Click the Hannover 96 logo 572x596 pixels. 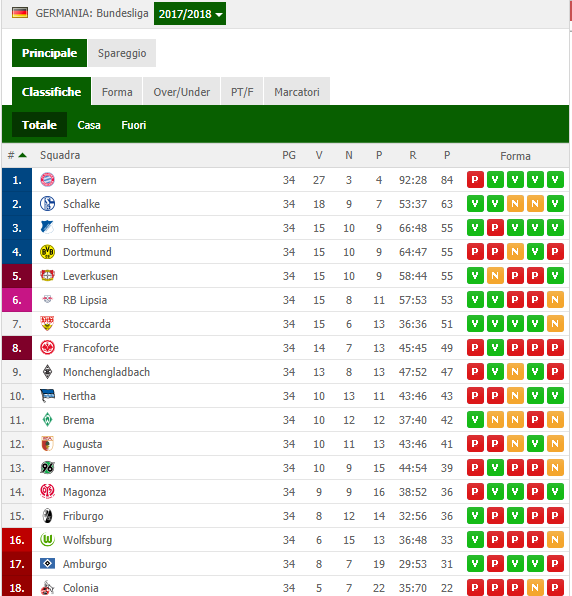[48, 468]
